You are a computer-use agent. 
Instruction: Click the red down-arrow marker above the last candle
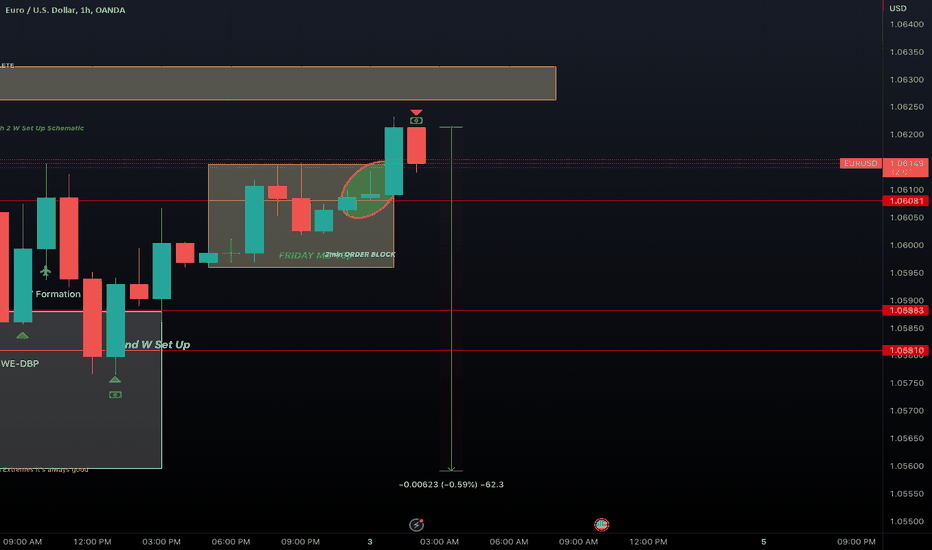416,112
